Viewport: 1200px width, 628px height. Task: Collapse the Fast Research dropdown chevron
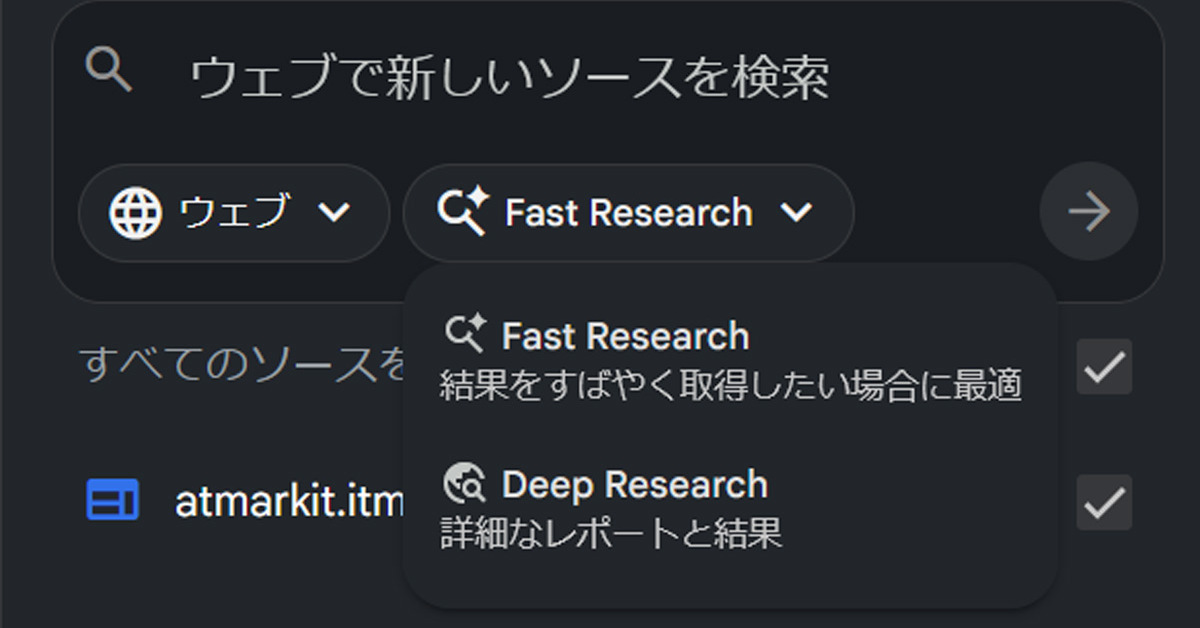coord(796,212)
